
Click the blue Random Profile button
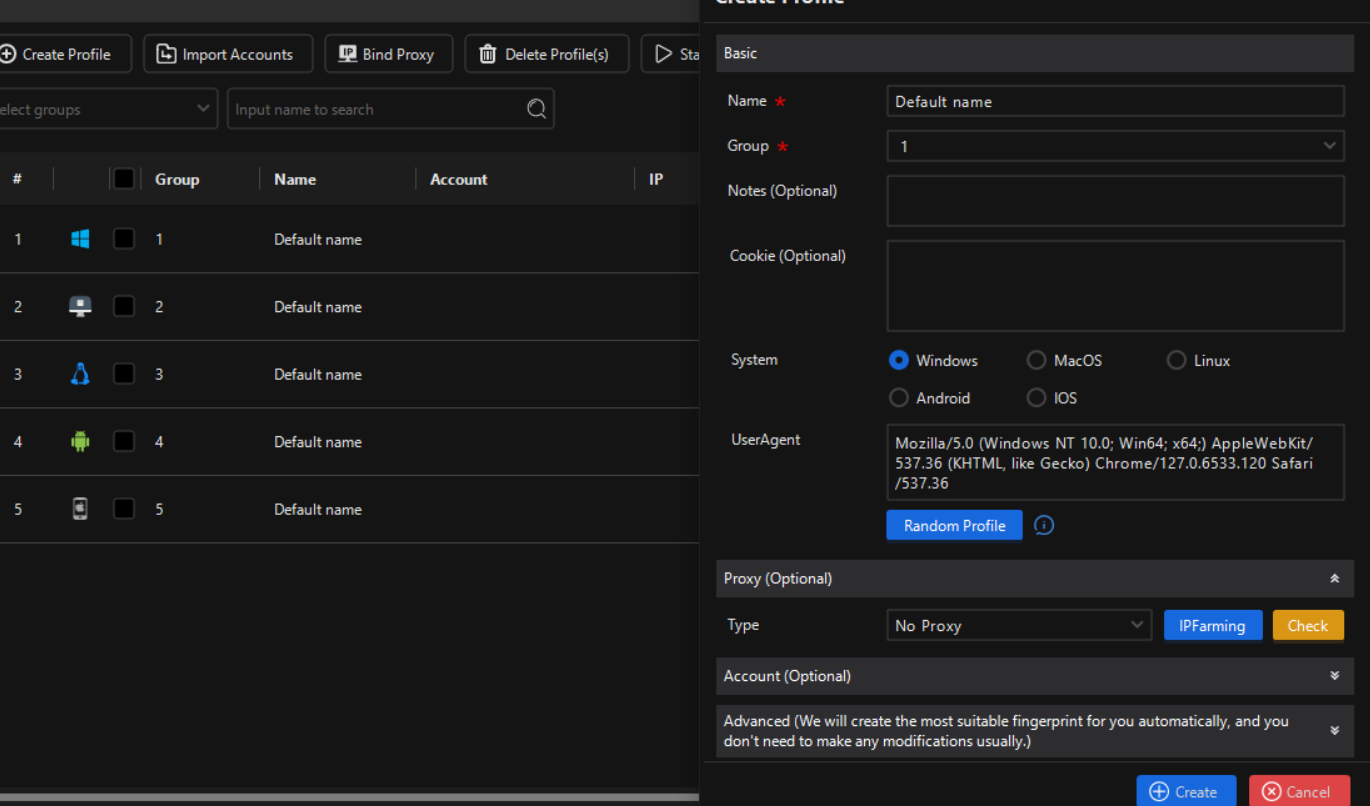(954, 525)
